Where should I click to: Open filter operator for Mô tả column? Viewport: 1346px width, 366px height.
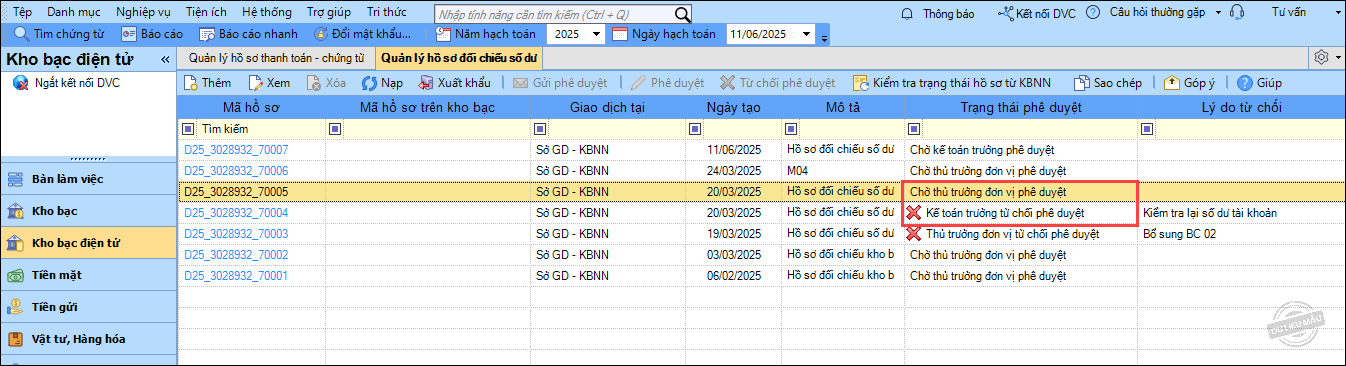[792, 129]
